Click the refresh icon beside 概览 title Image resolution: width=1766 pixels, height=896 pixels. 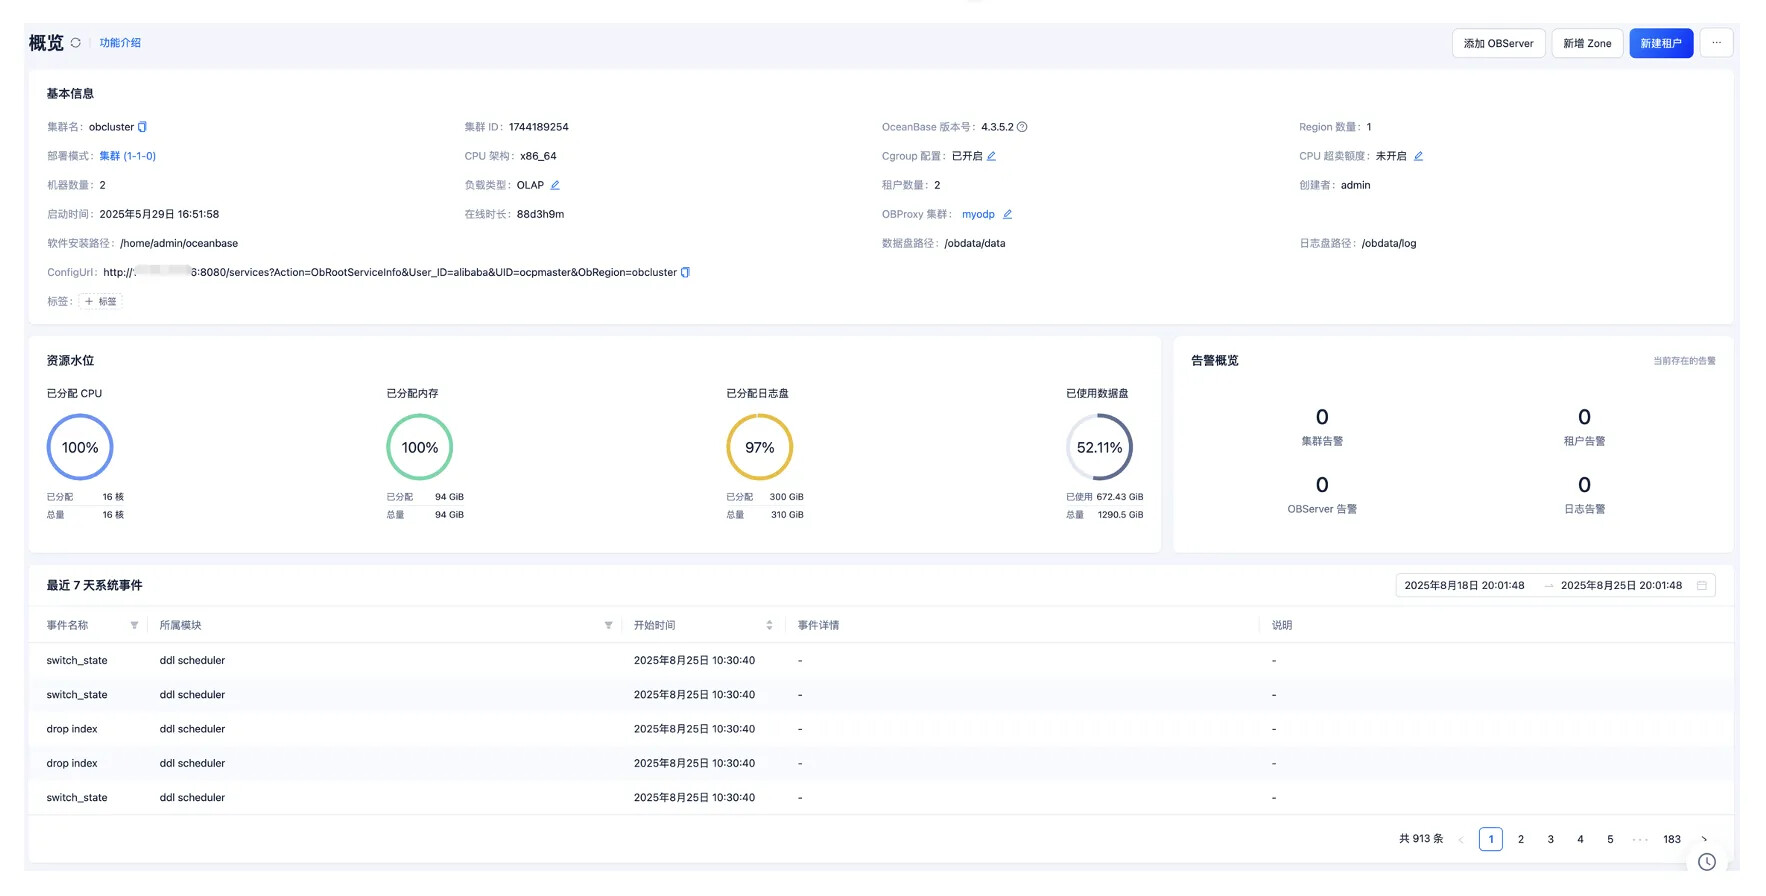click(75, 43)
